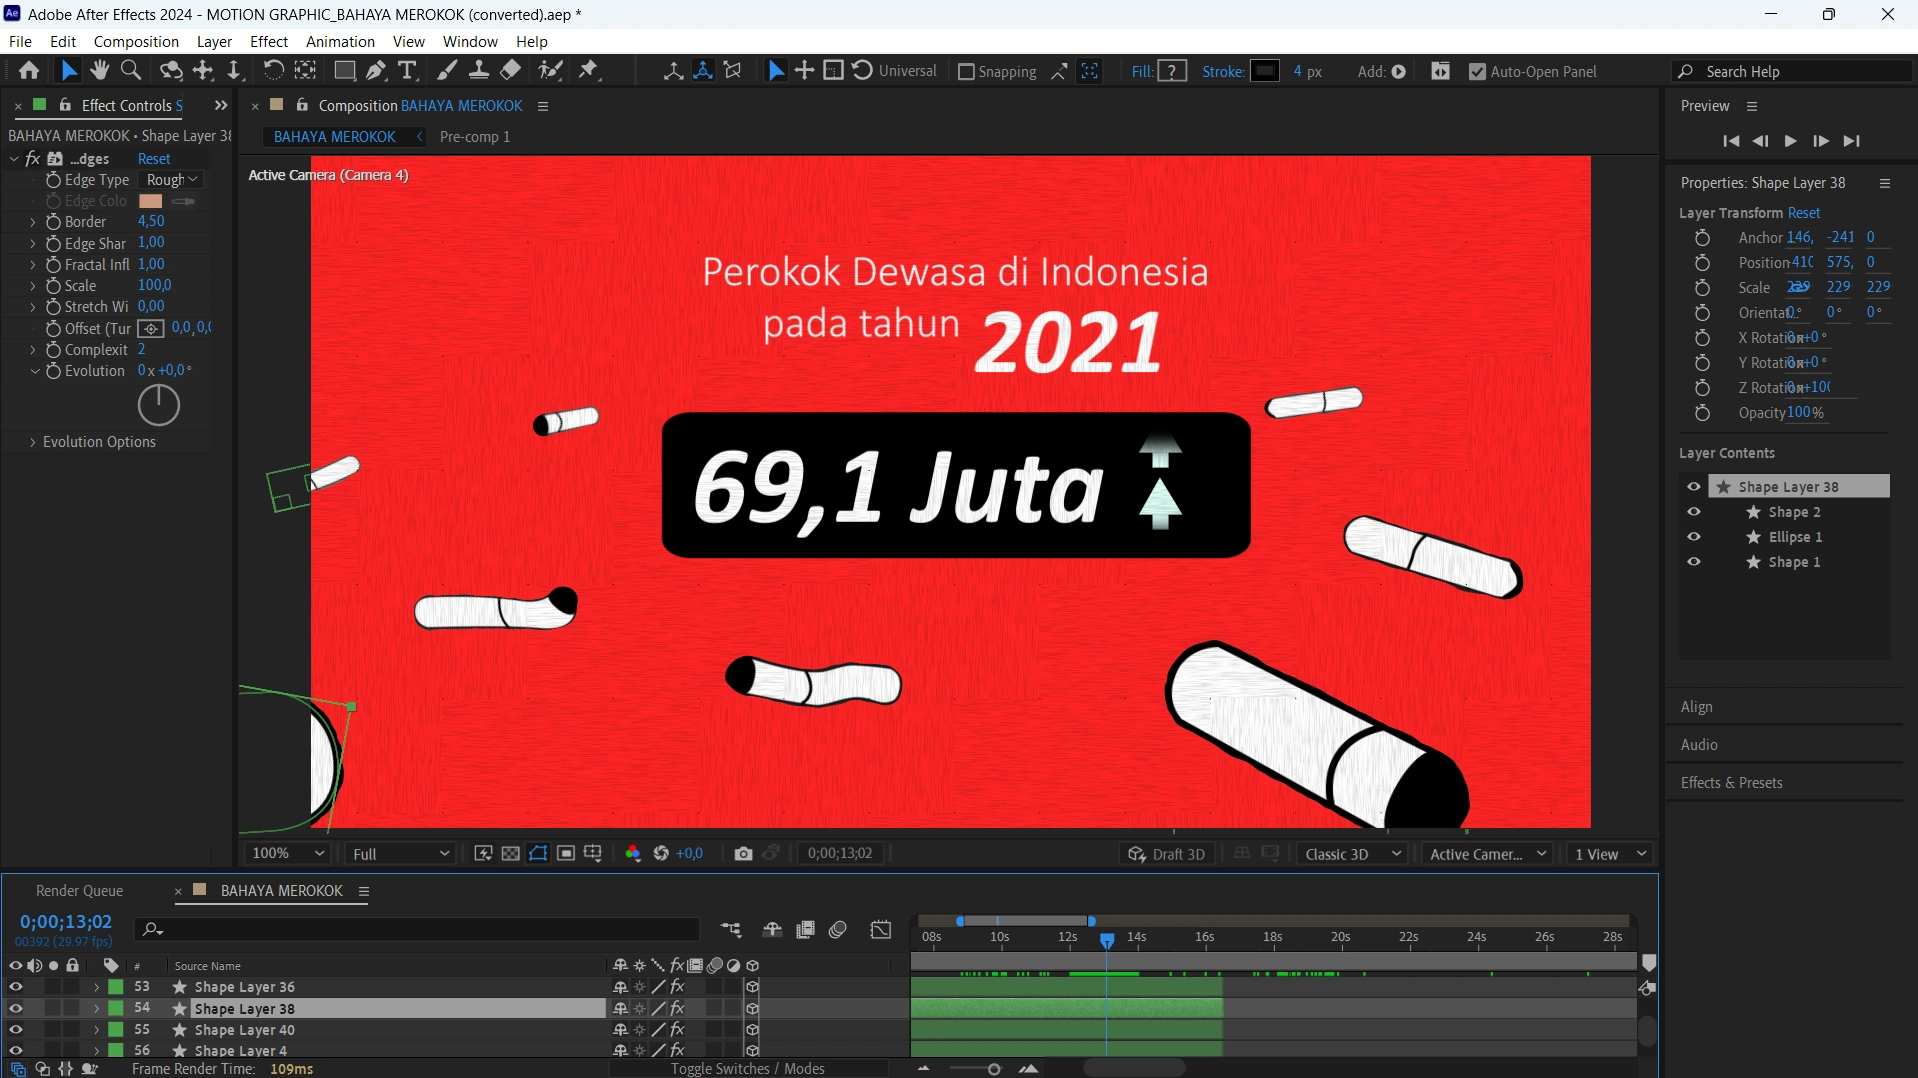Open the Edge Type Rough dropdown
The width and height of the screenshot is (1918, 1078).
[172, 180]
